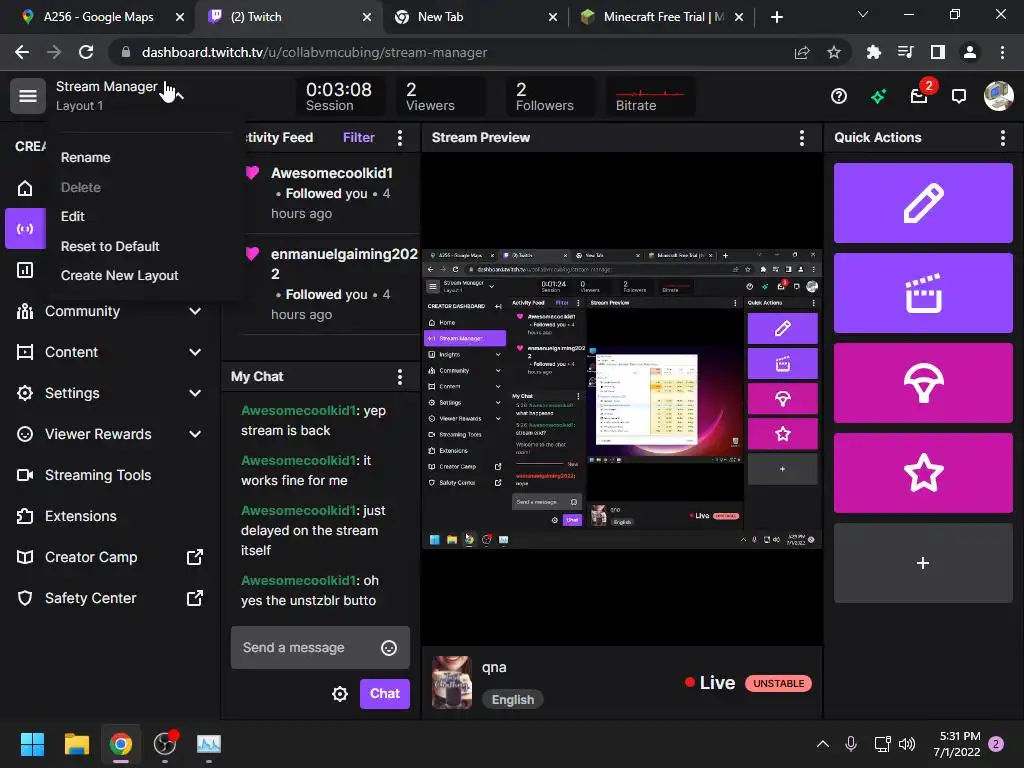Bookmark this page with the star icon
Screen dimensions: 1024x768
click(x=834, y=53)
